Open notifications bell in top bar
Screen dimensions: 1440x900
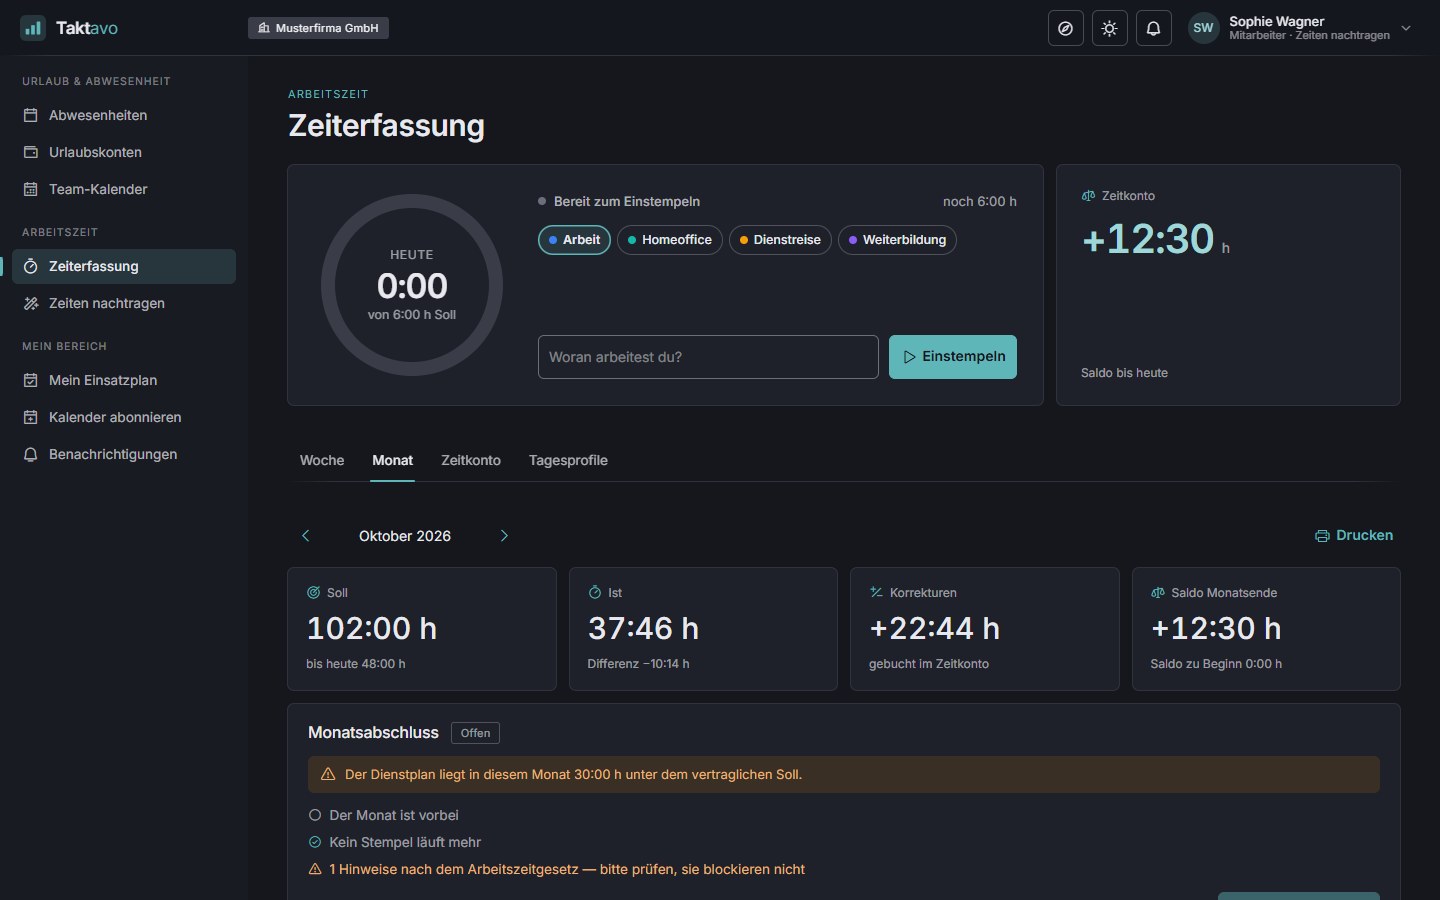(1154, 28)
